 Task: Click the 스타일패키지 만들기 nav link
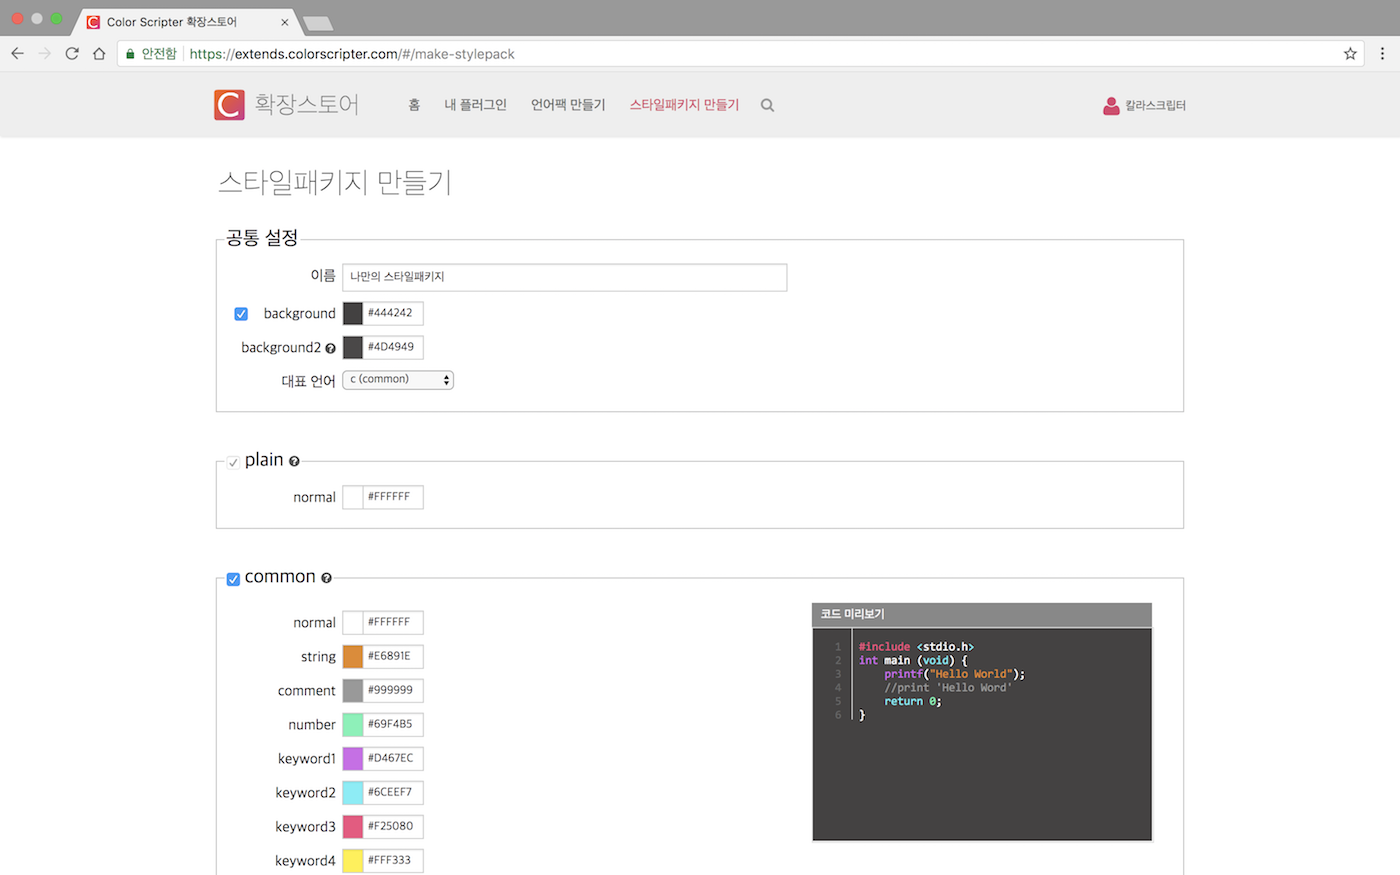684,105
